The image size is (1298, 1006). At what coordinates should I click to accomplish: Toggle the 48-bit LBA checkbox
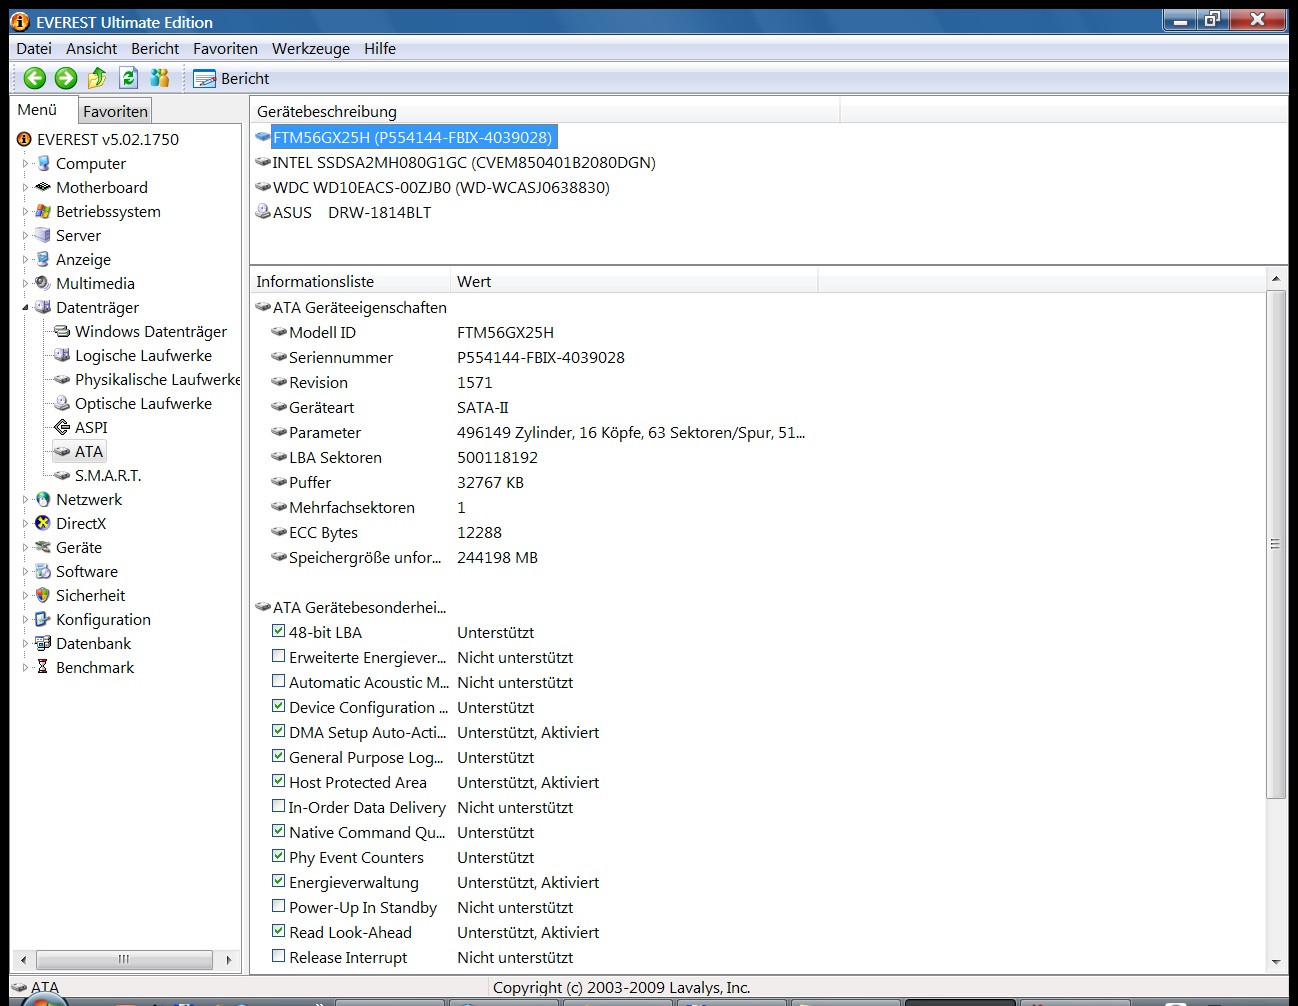click(x=279, y=631)
